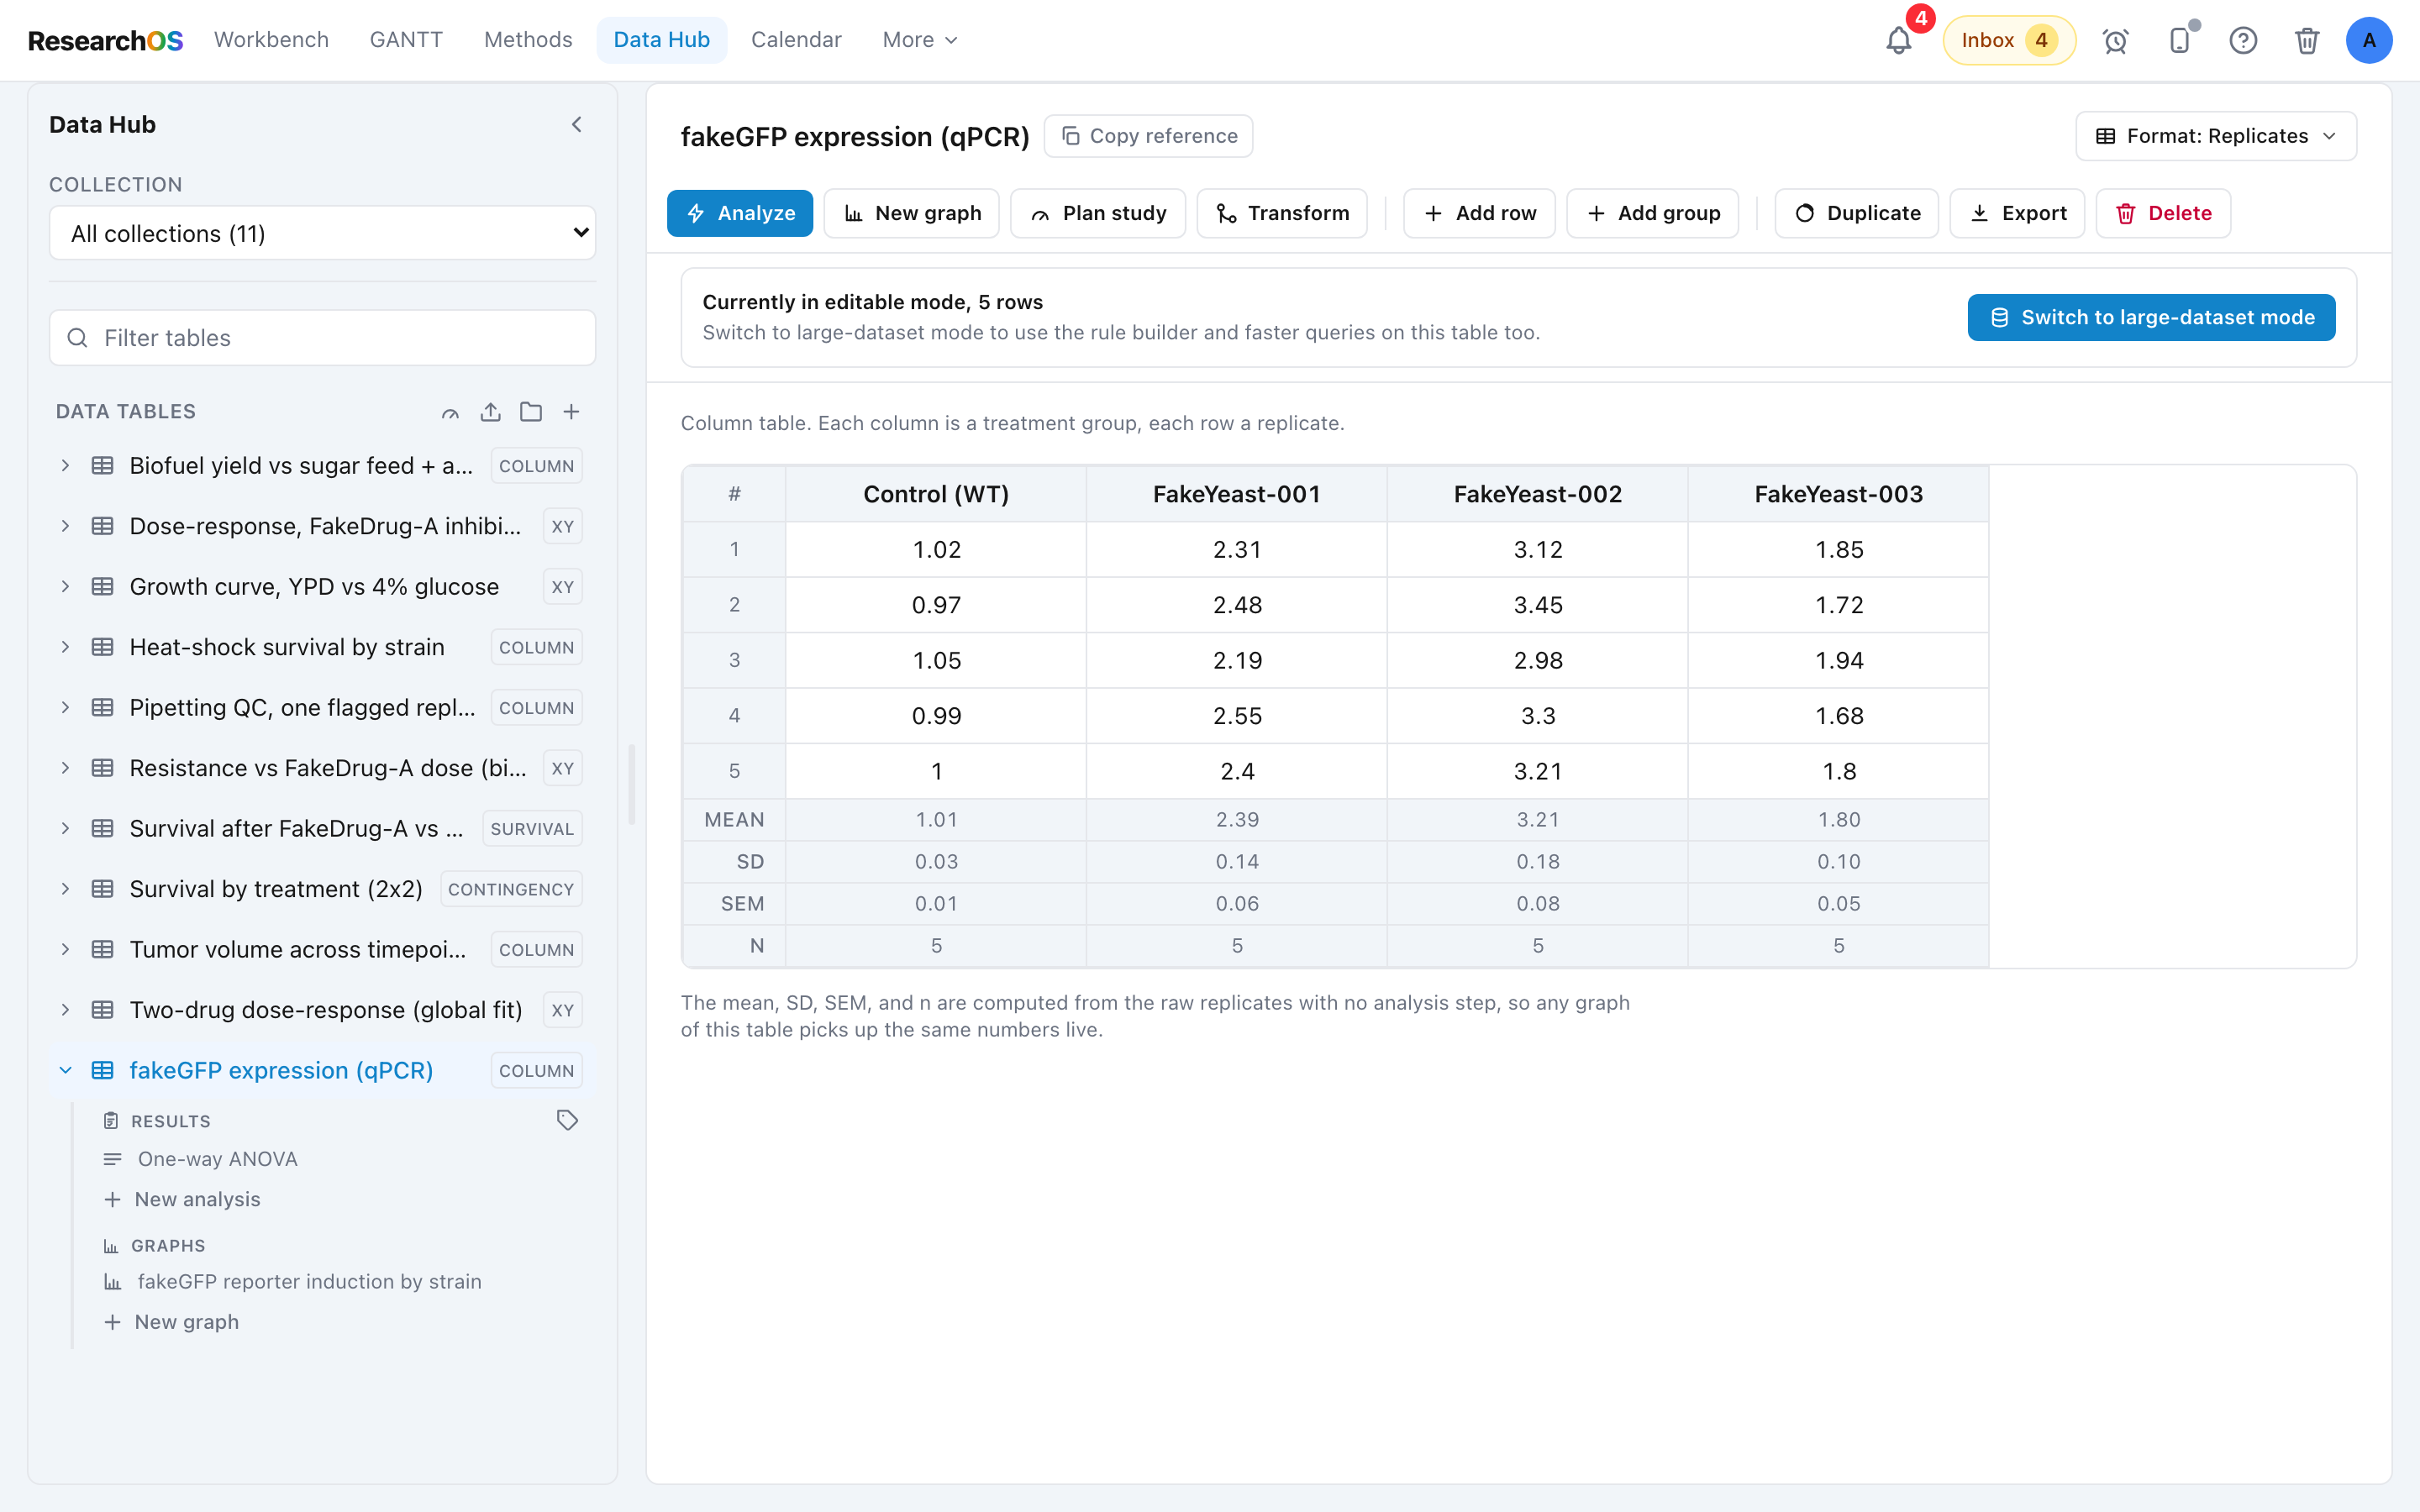Open the One-way ANOVA result
Viewport: 2420px width, 1512px height.
tap(217, 1159)
